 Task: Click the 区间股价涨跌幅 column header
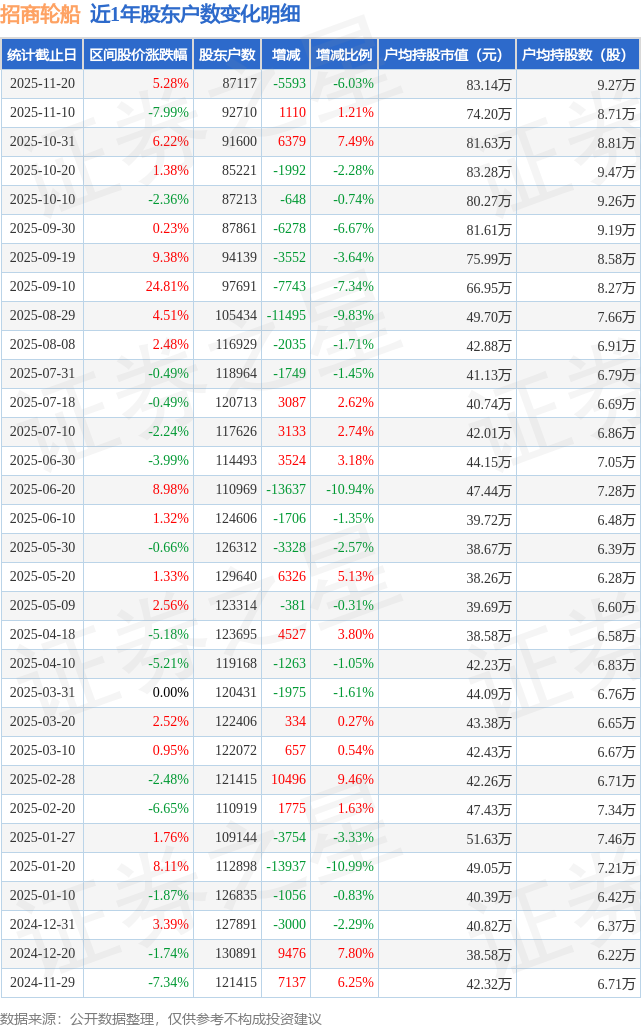tap(138, 55)
